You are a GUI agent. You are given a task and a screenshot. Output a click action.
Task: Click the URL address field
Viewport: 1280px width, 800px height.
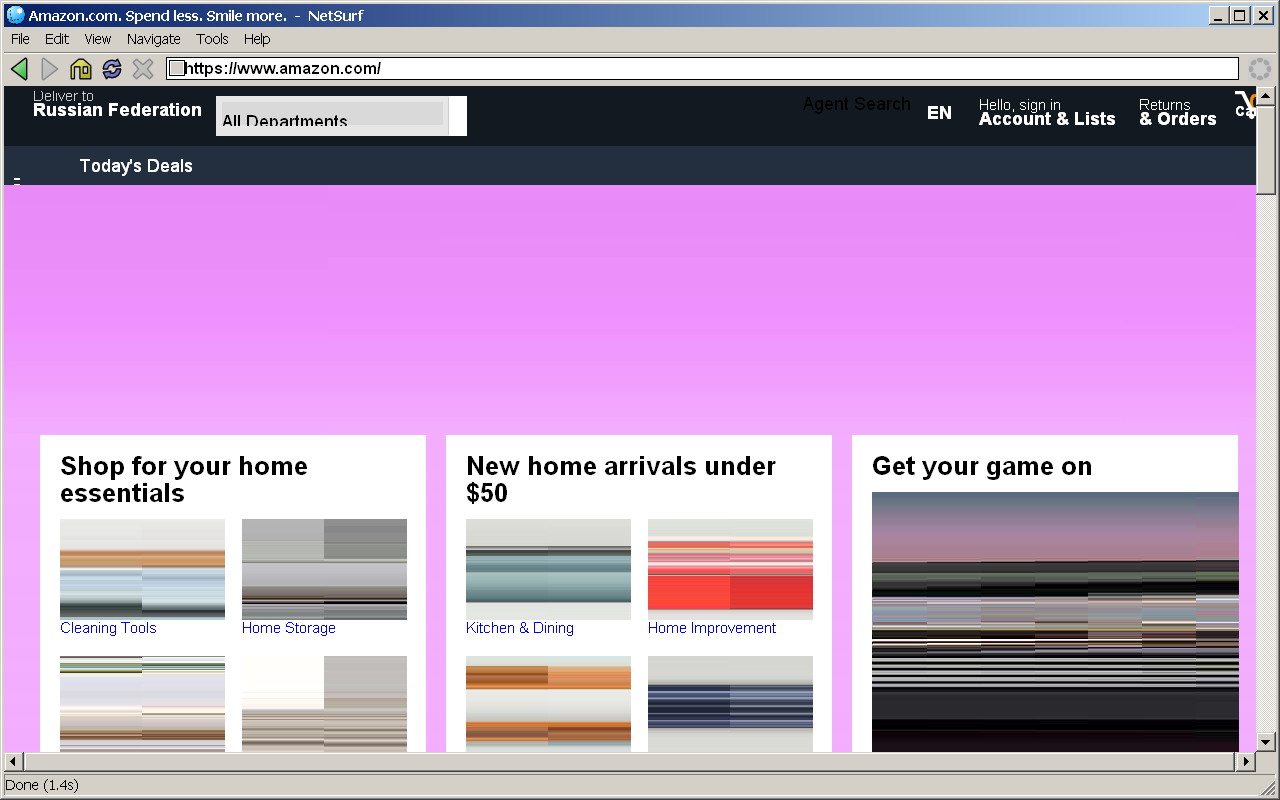tap(700, 69)
